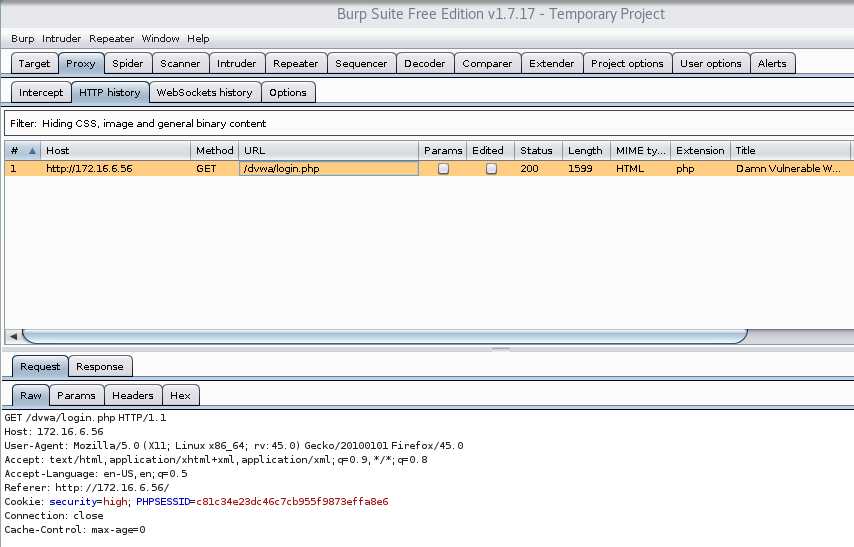The height and width of the screenshot is (547, 854).
Task: Click the Damn Vulnerable W... title cell
Action: pos(790,168)
